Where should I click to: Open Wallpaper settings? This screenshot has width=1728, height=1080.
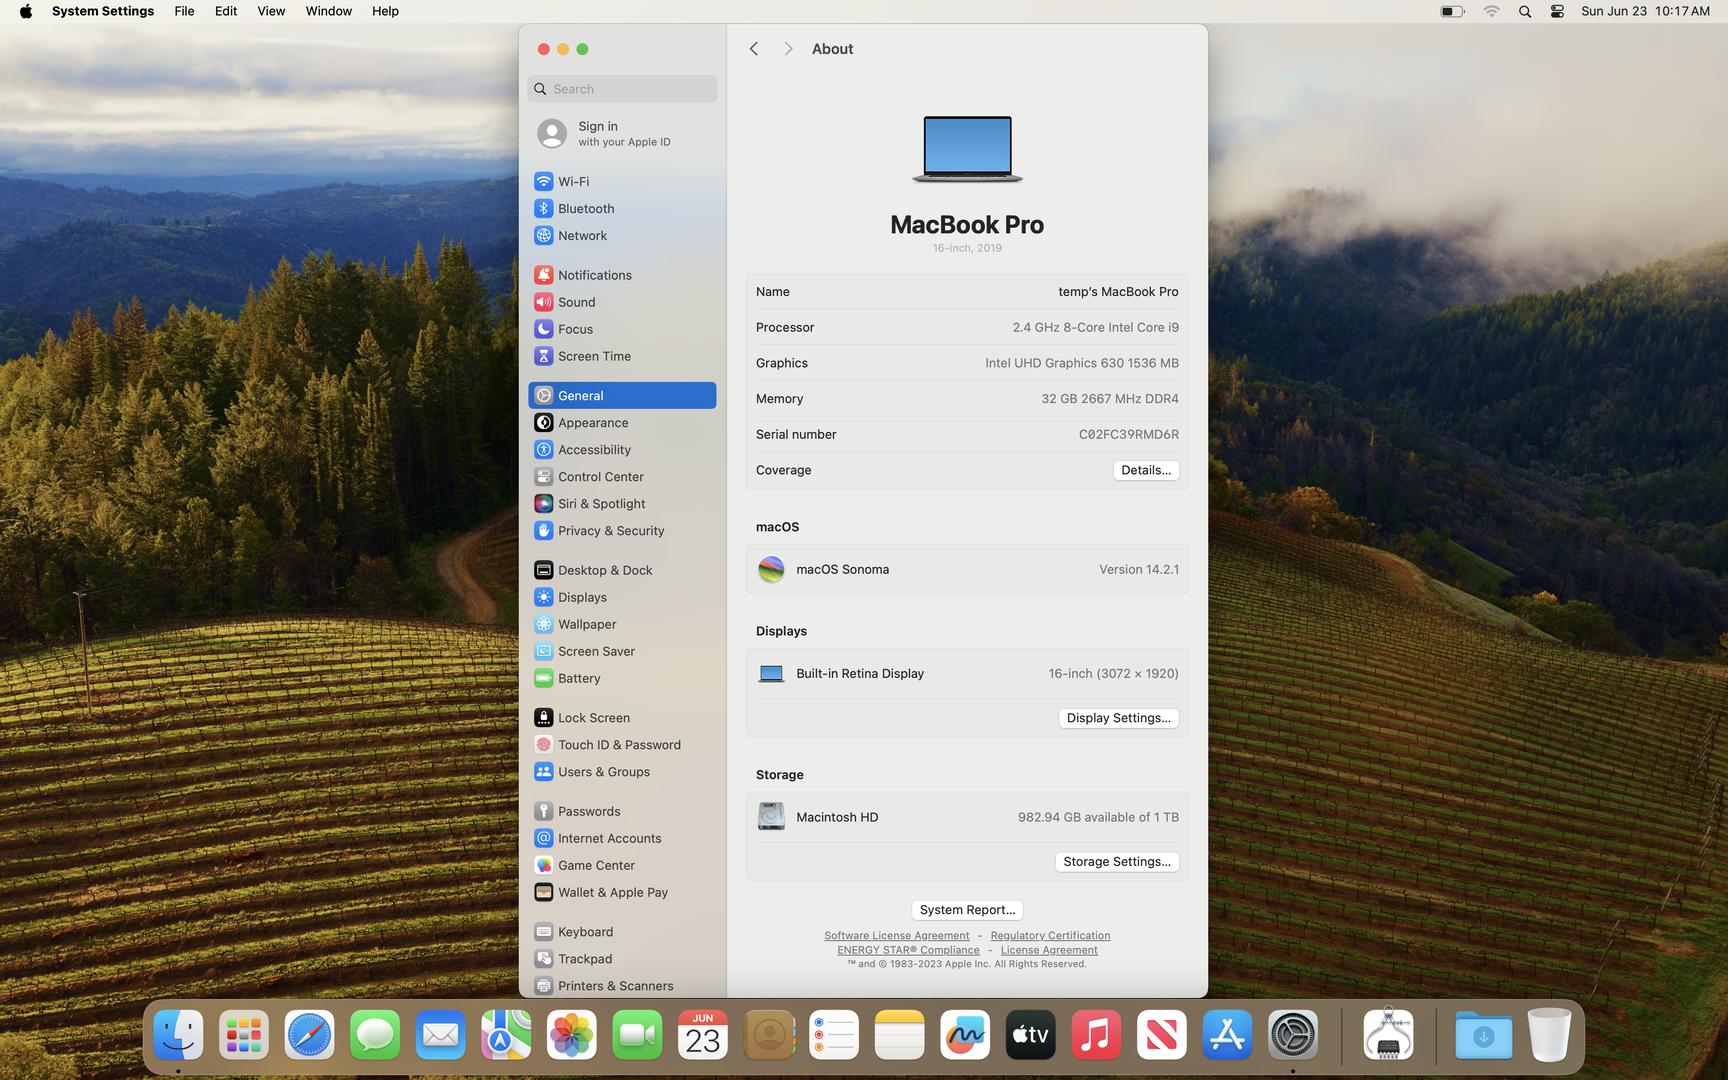[x=622, y=624]
